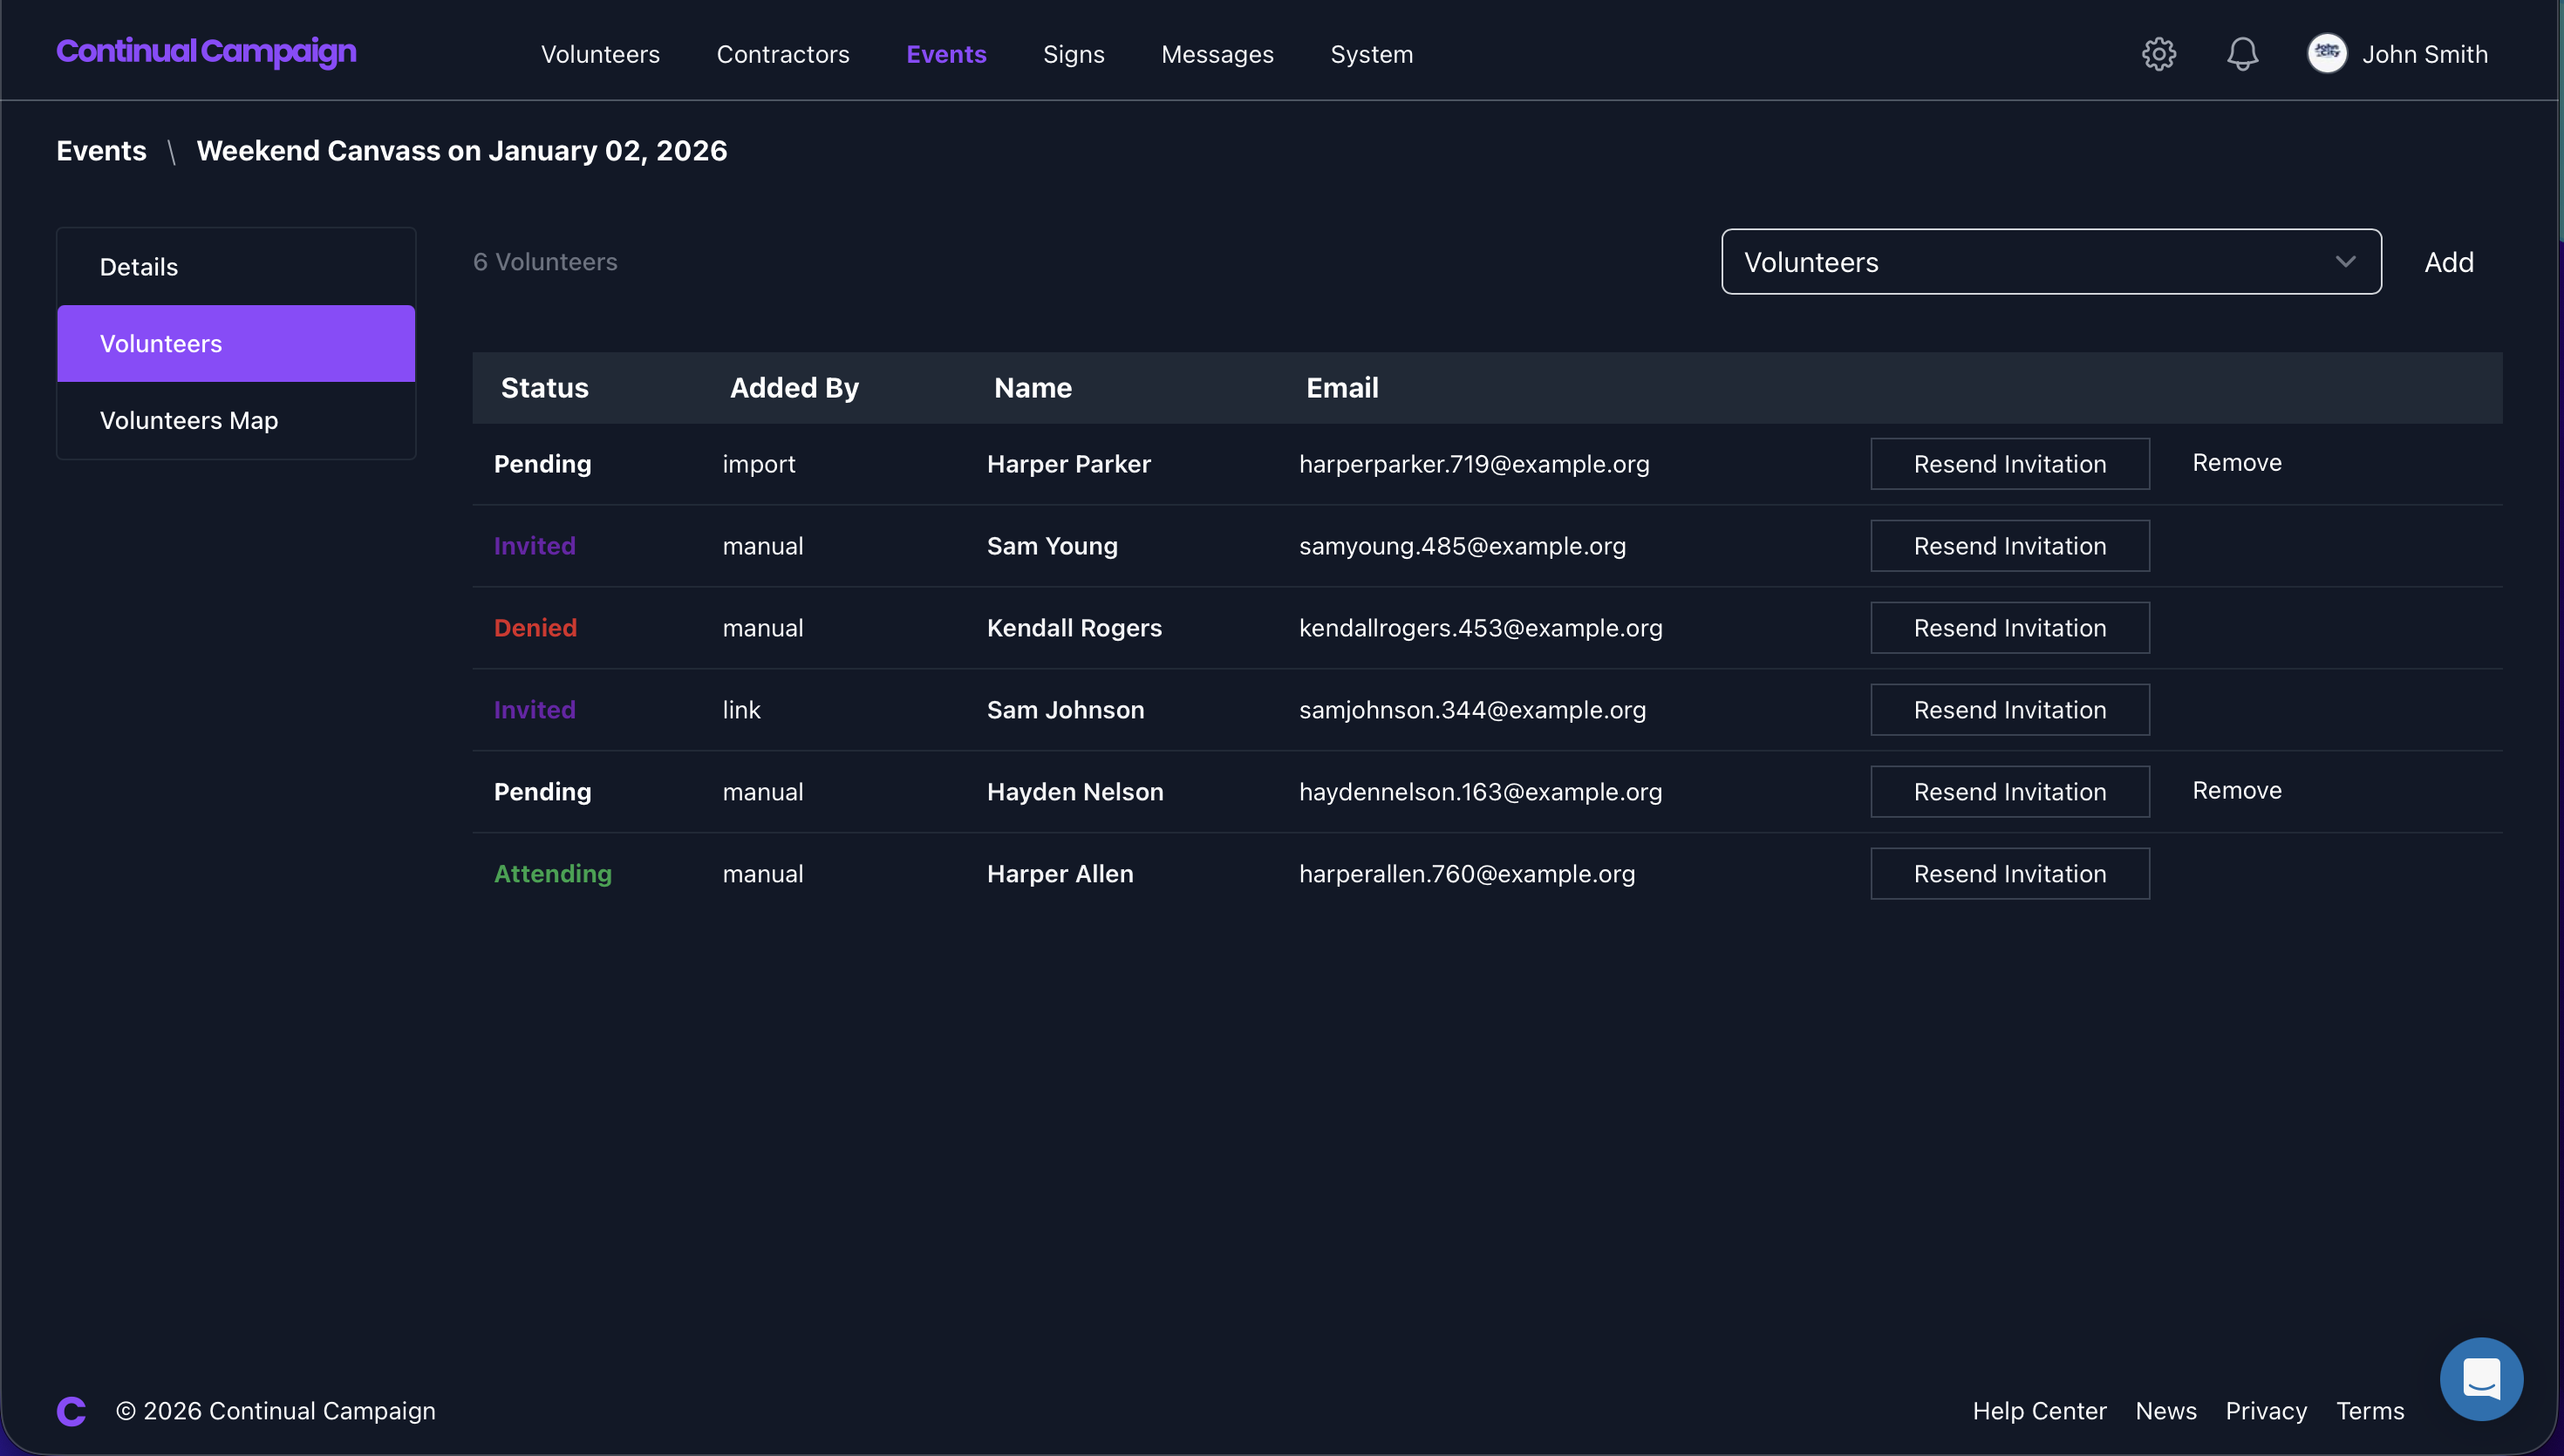Click the Events breadcrumb link
The width and height of the screenshot is (2564, 1456).
tap(100, 150)
